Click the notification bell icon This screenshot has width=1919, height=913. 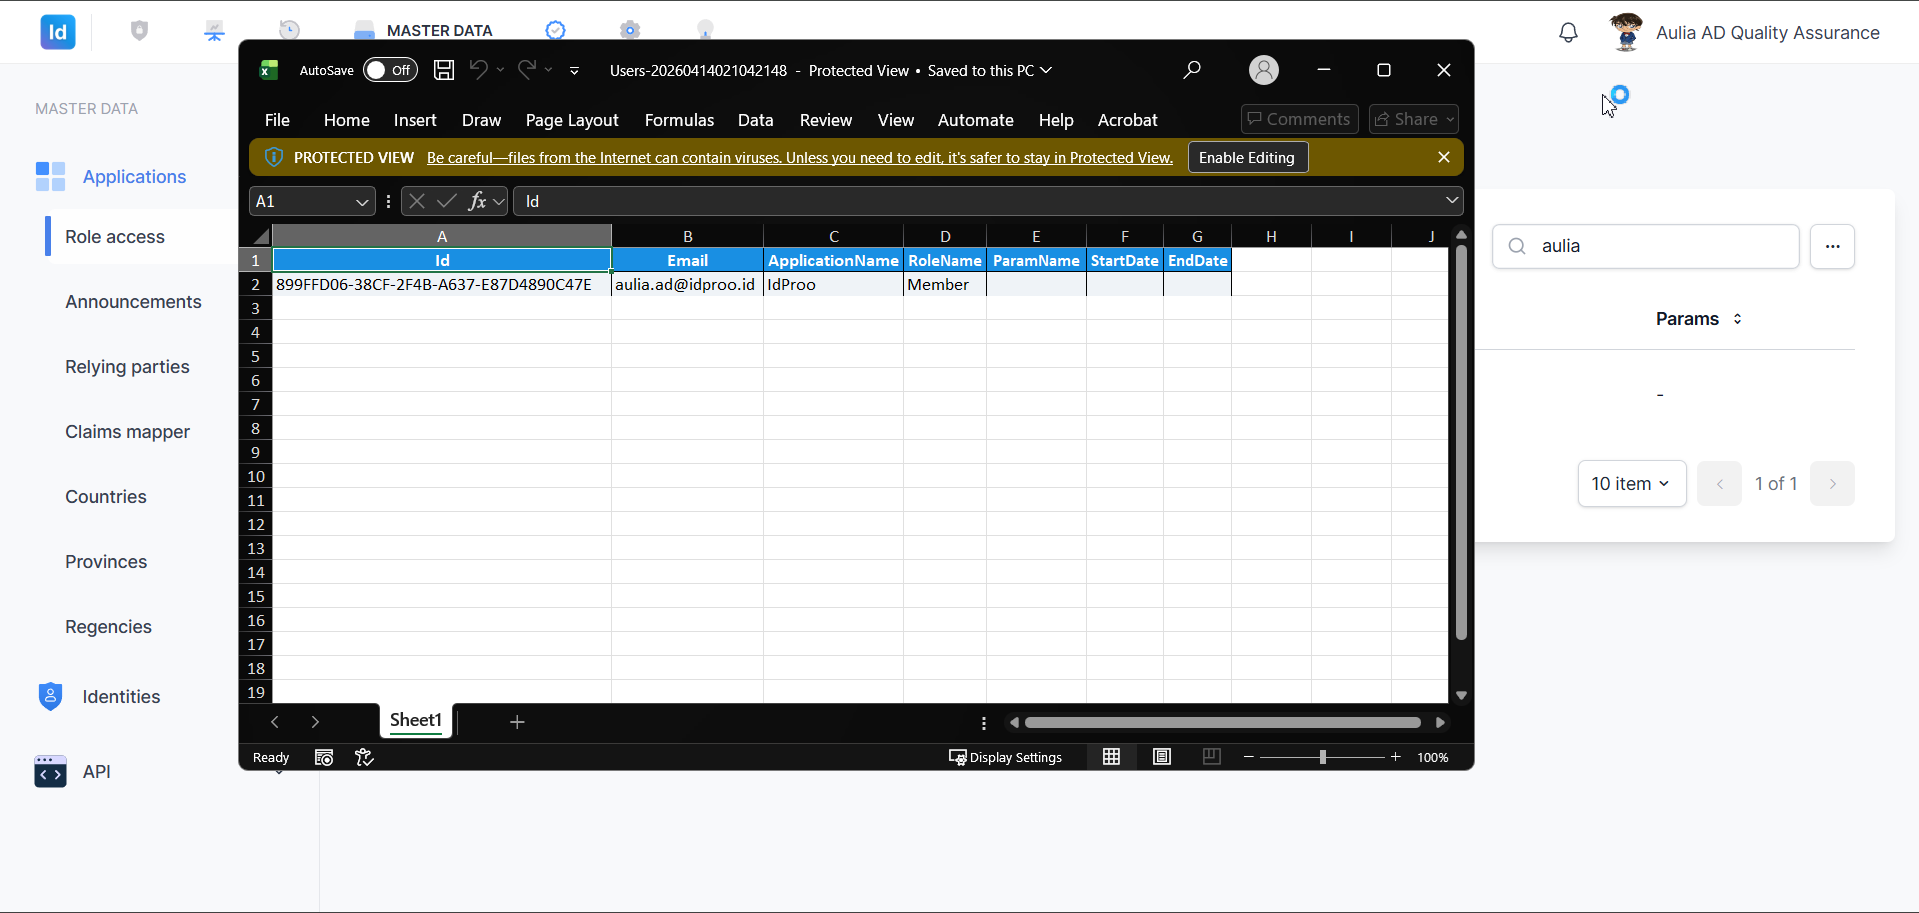pos(1568,32)
